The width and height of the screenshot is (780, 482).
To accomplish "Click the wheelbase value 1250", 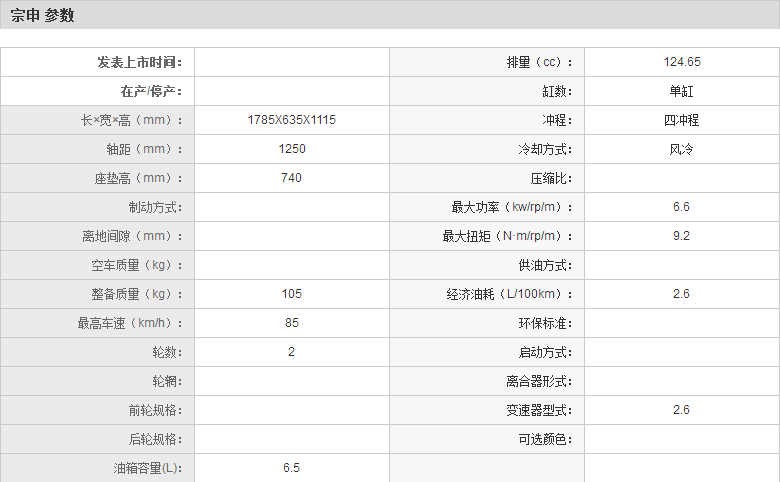I will coord(291,149).
